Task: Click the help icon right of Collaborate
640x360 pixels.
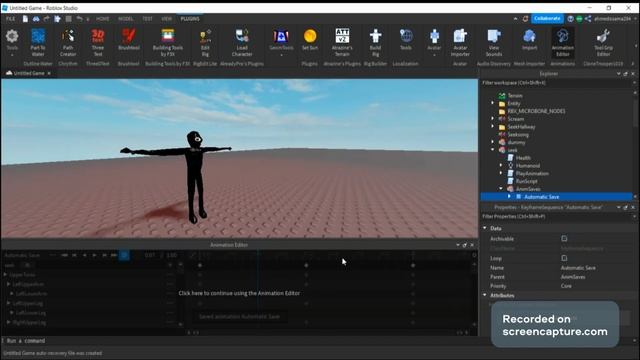Action: coord(571,19)
